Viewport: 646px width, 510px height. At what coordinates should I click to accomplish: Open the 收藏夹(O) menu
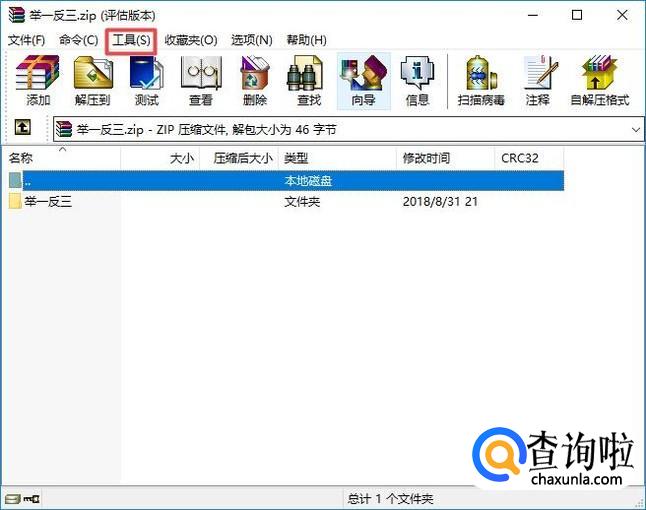pyautogui.click(x=191, y=40)
